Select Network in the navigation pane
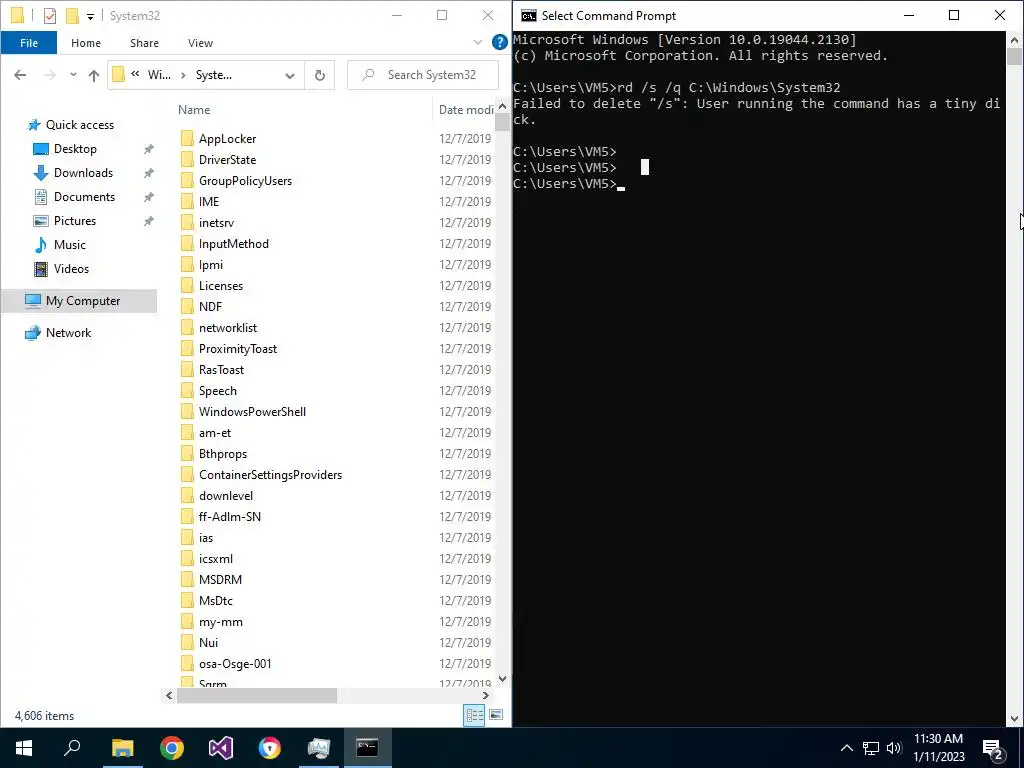Viewport: 1024px width, 768px height. click(x=68, y=333)
